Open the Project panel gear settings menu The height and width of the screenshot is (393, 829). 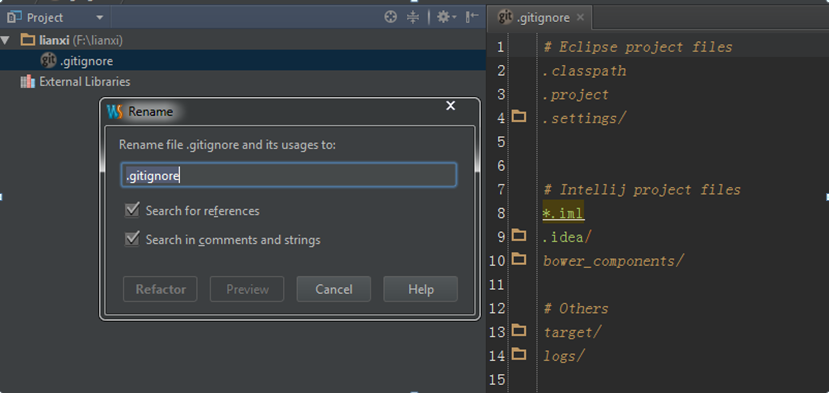coord(446,17)
